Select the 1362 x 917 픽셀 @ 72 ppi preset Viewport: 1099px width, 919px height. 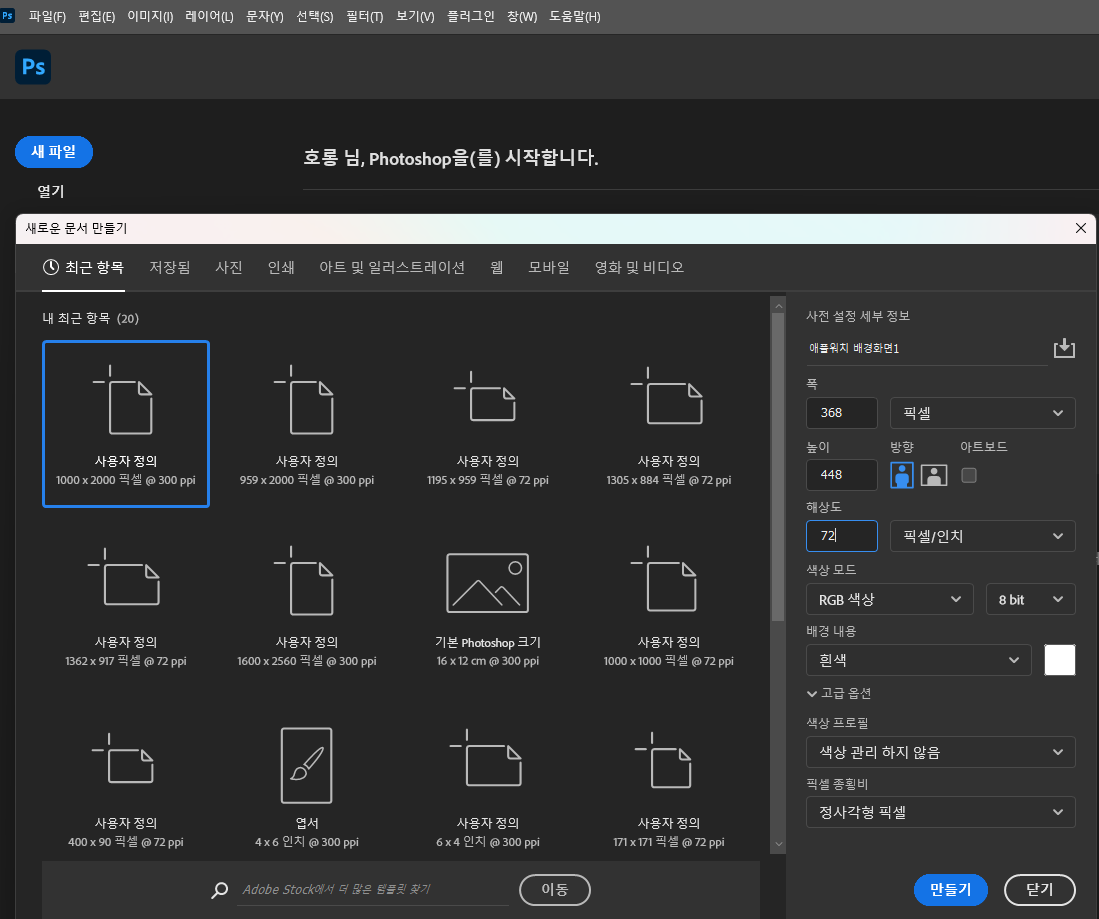pos(126,605)
